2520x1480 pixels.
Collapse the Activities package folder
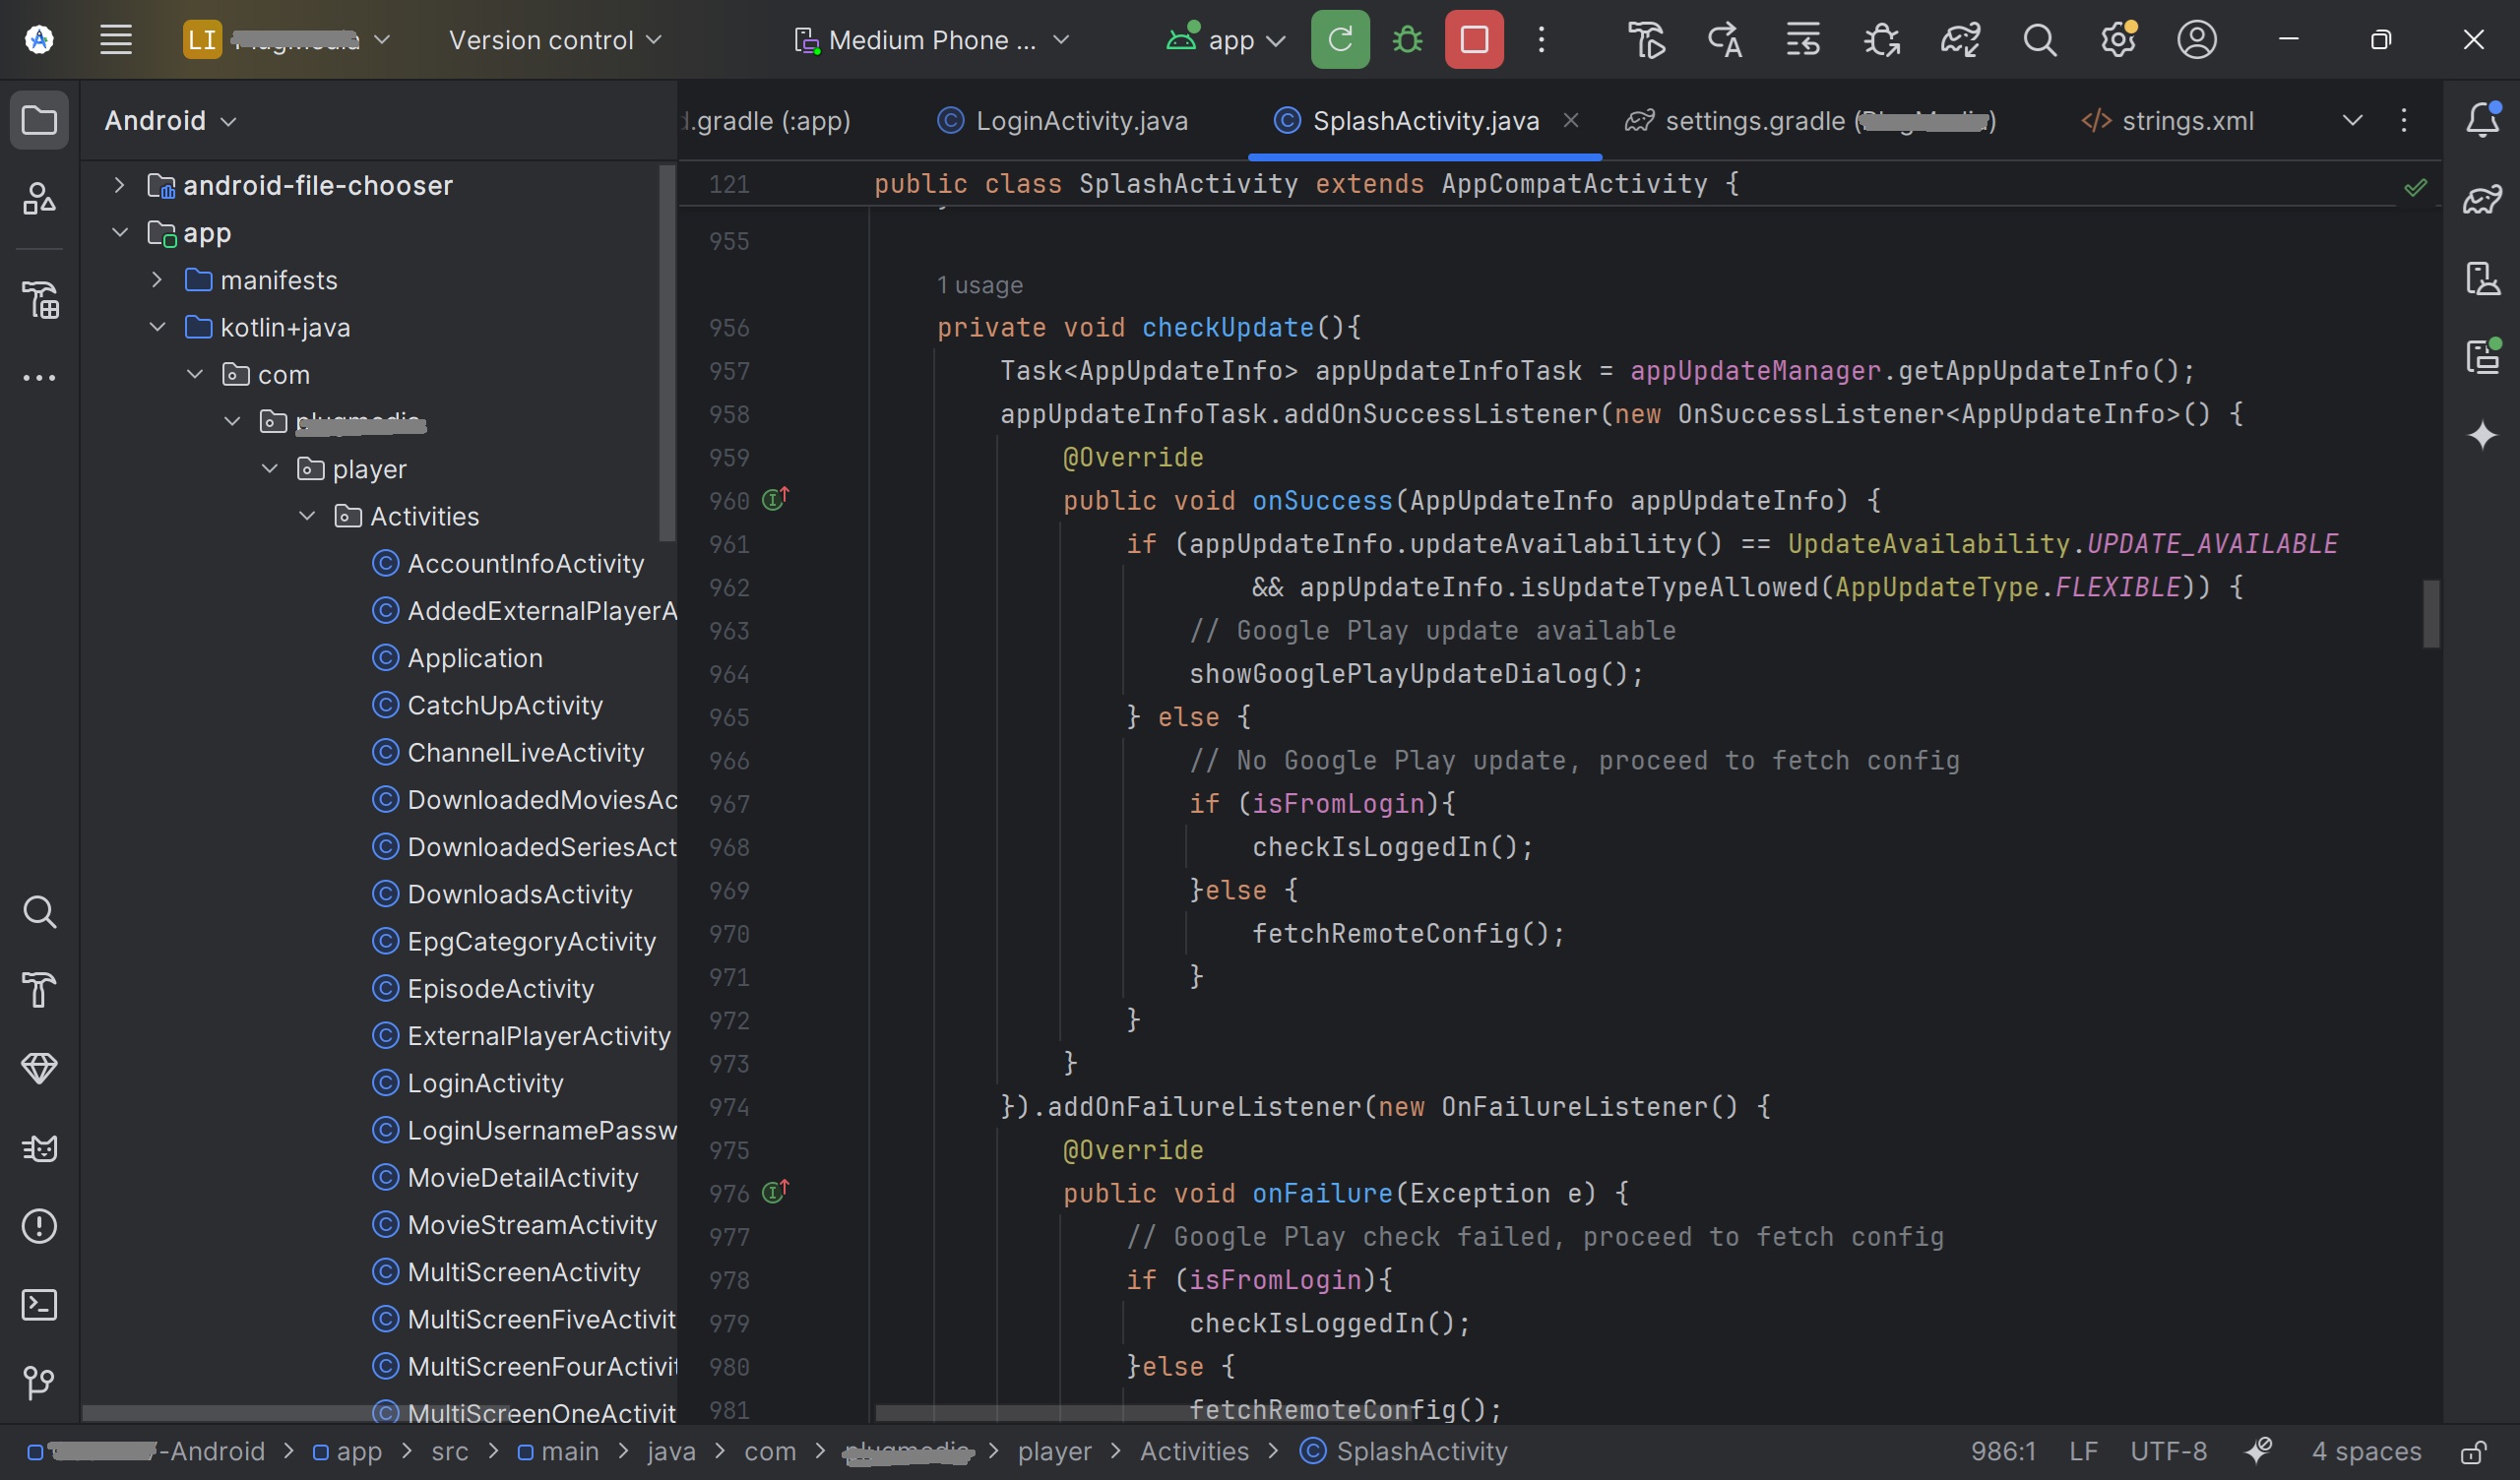coord(307,516)
